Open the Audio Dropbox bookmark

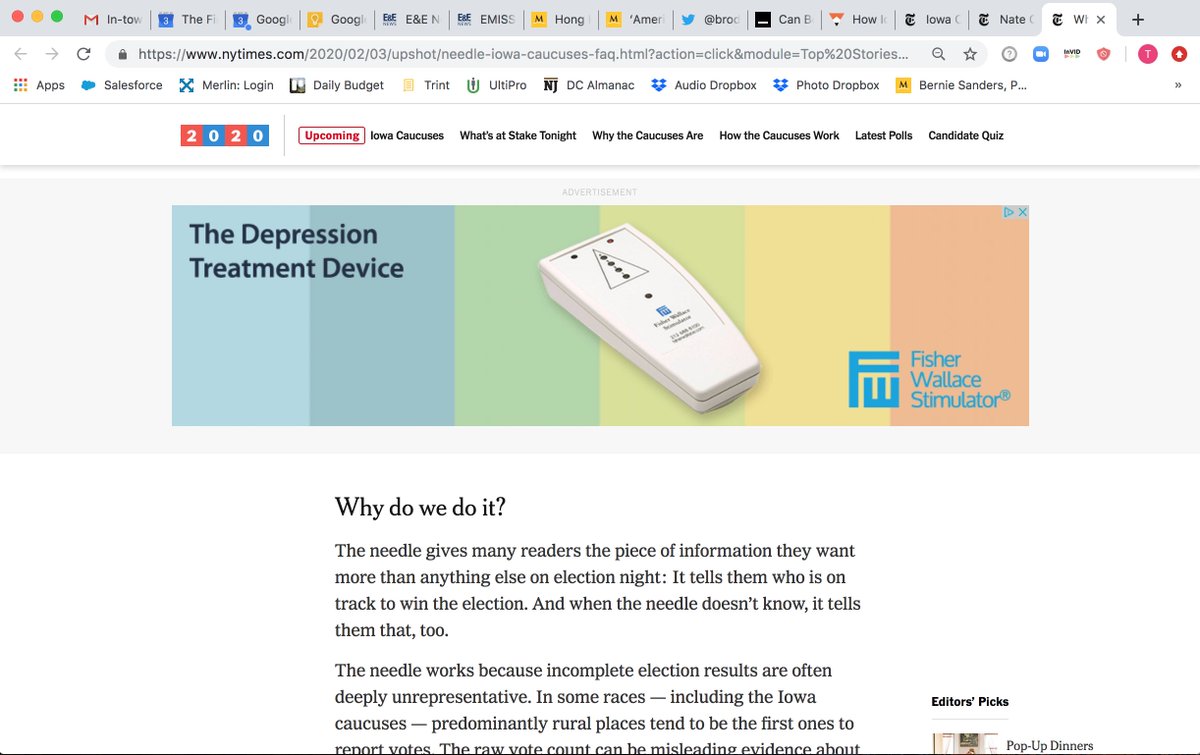click(x=704, y=85)
